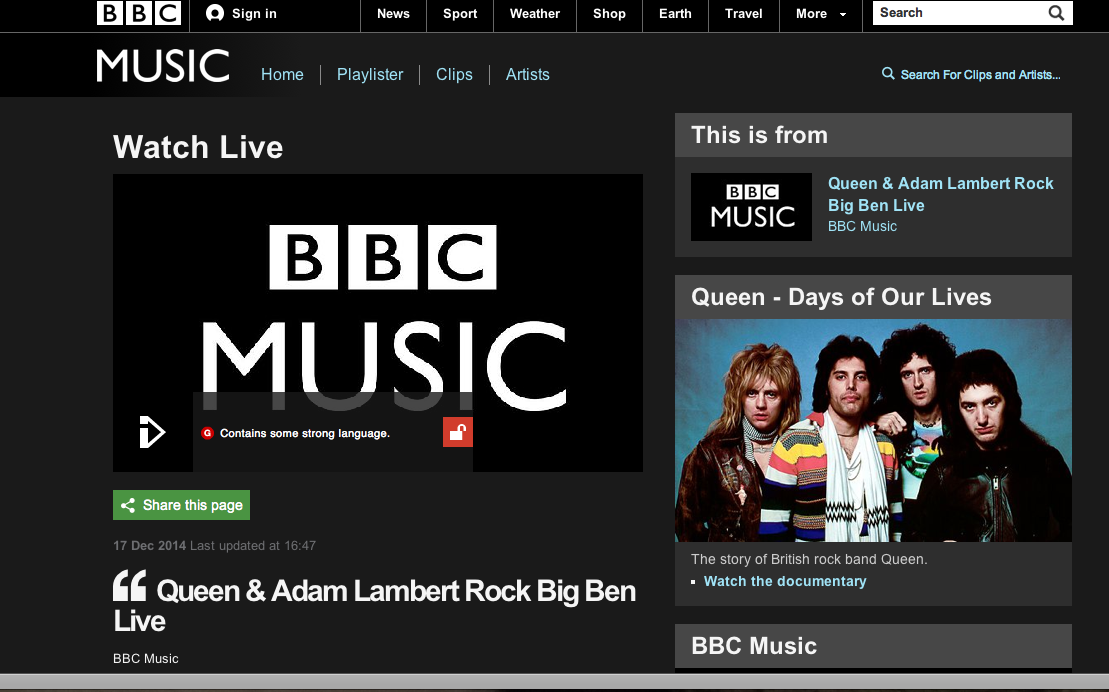Click the horizontal scrollbar at window bottom
Viewport: 1109px width, 692px height.
(x=554, y=682)
